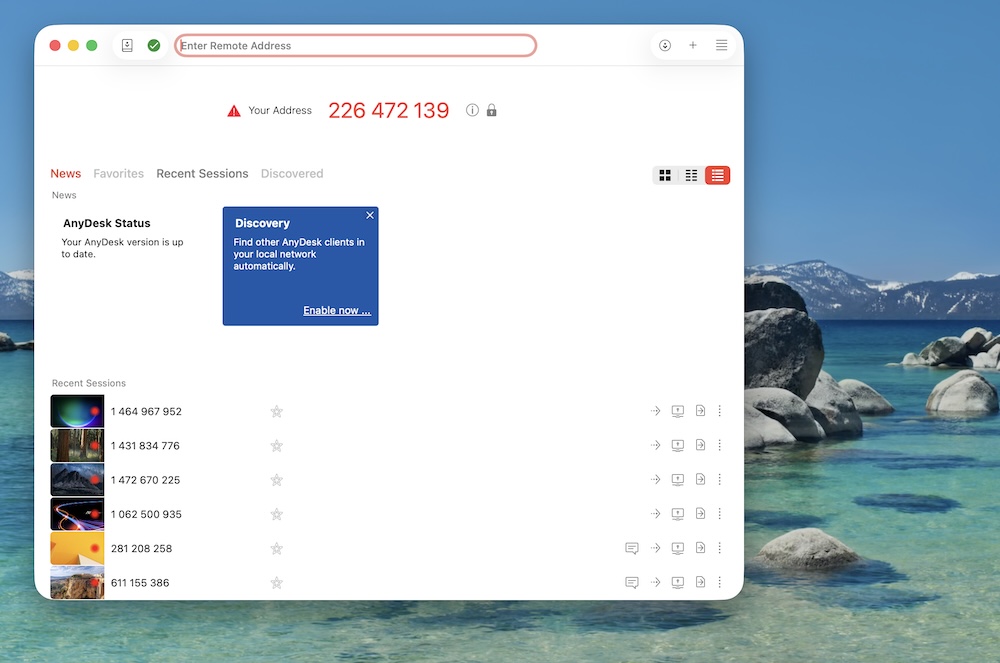Screen dimensions: 1000x663
Task: Open the hamburger main menu
Action: [x=721, y=45]
